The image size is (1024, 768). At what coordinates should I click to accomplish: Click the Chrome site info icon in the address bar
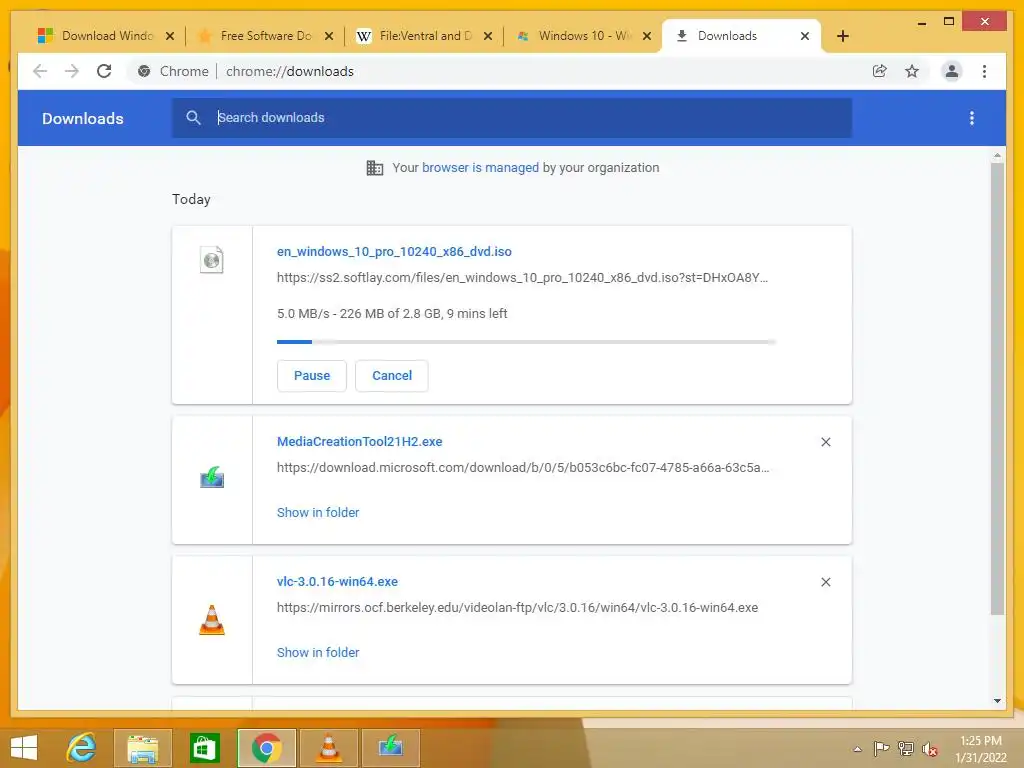click(144, 71)
